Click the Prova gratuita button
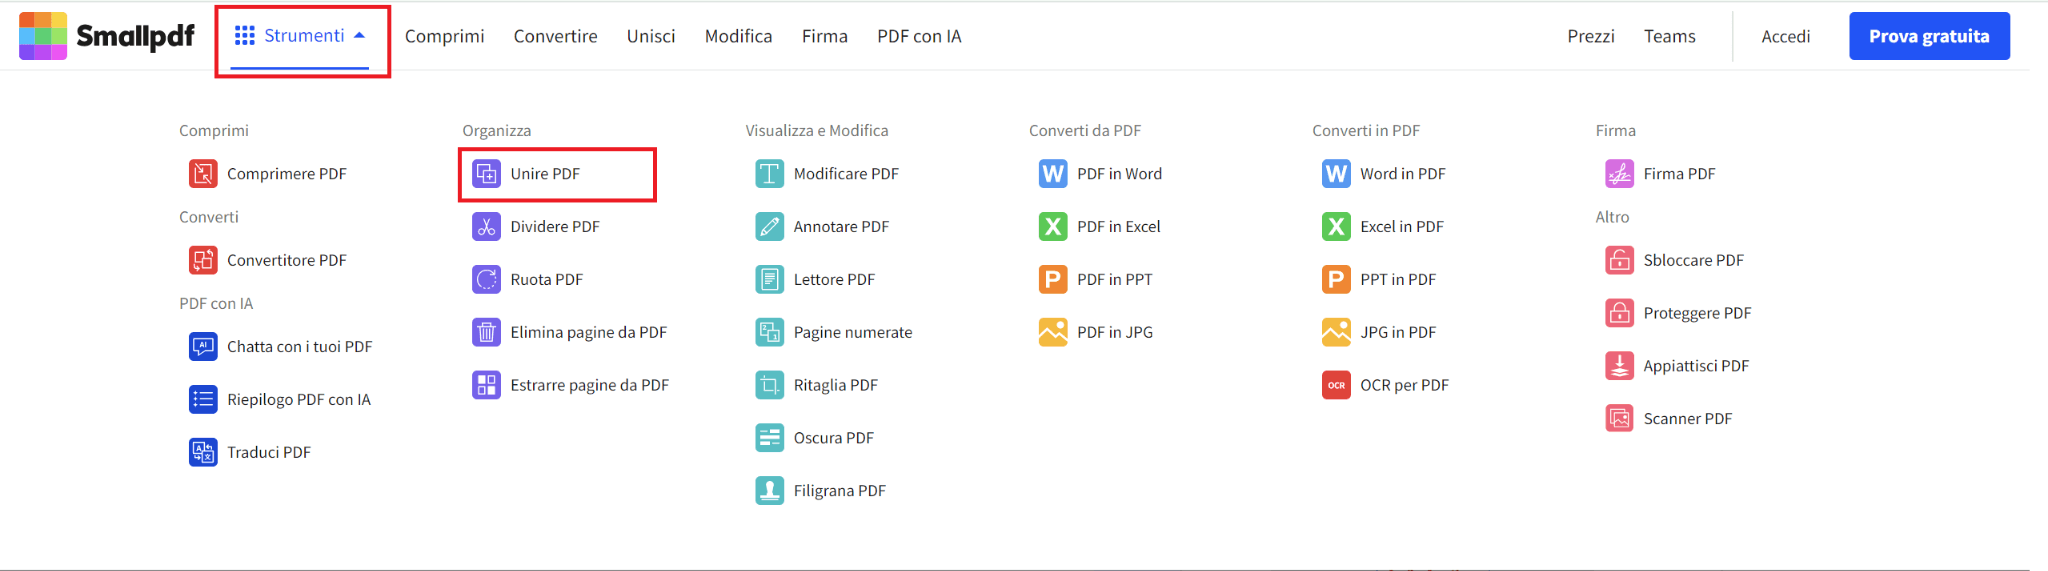Image resolution: width=2048 pixels, height=571 pixels. pos(1929,36)
